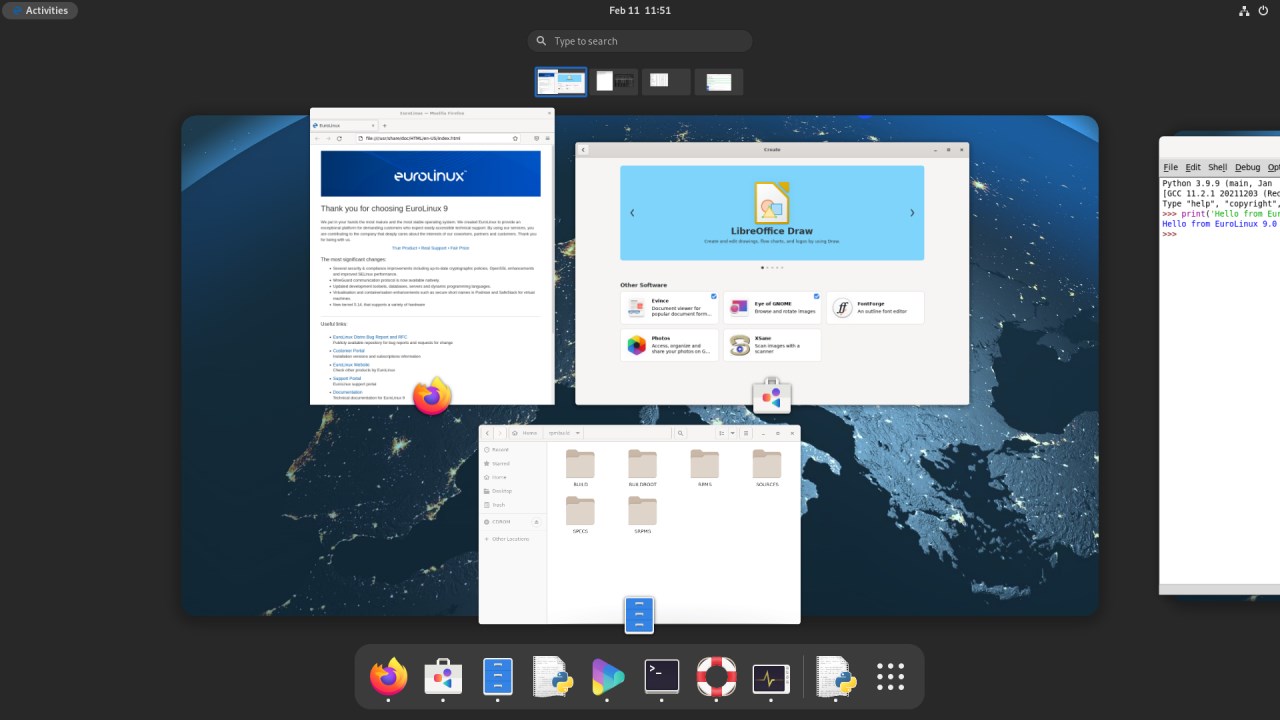Select the EuroLinux tab in the Firefox window
Viewport: 1280px width, 720px height.
344,126
